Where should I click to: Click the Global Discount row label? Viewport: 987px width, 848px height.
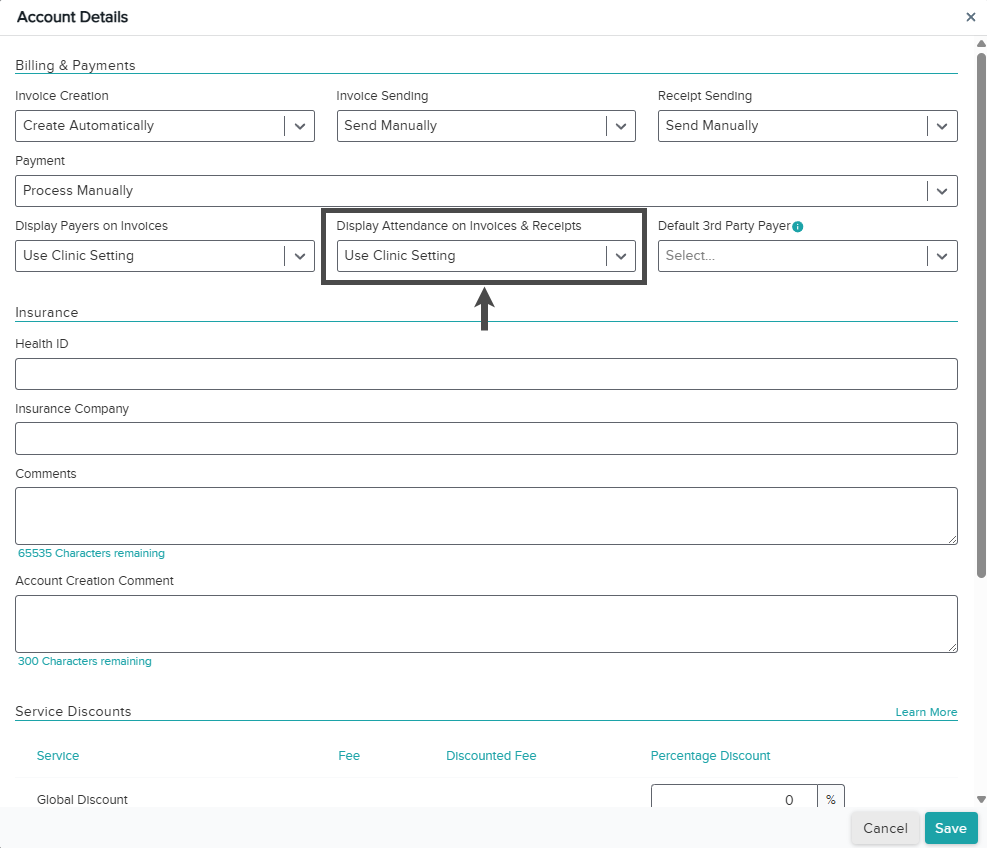click(x=82, y=800)
